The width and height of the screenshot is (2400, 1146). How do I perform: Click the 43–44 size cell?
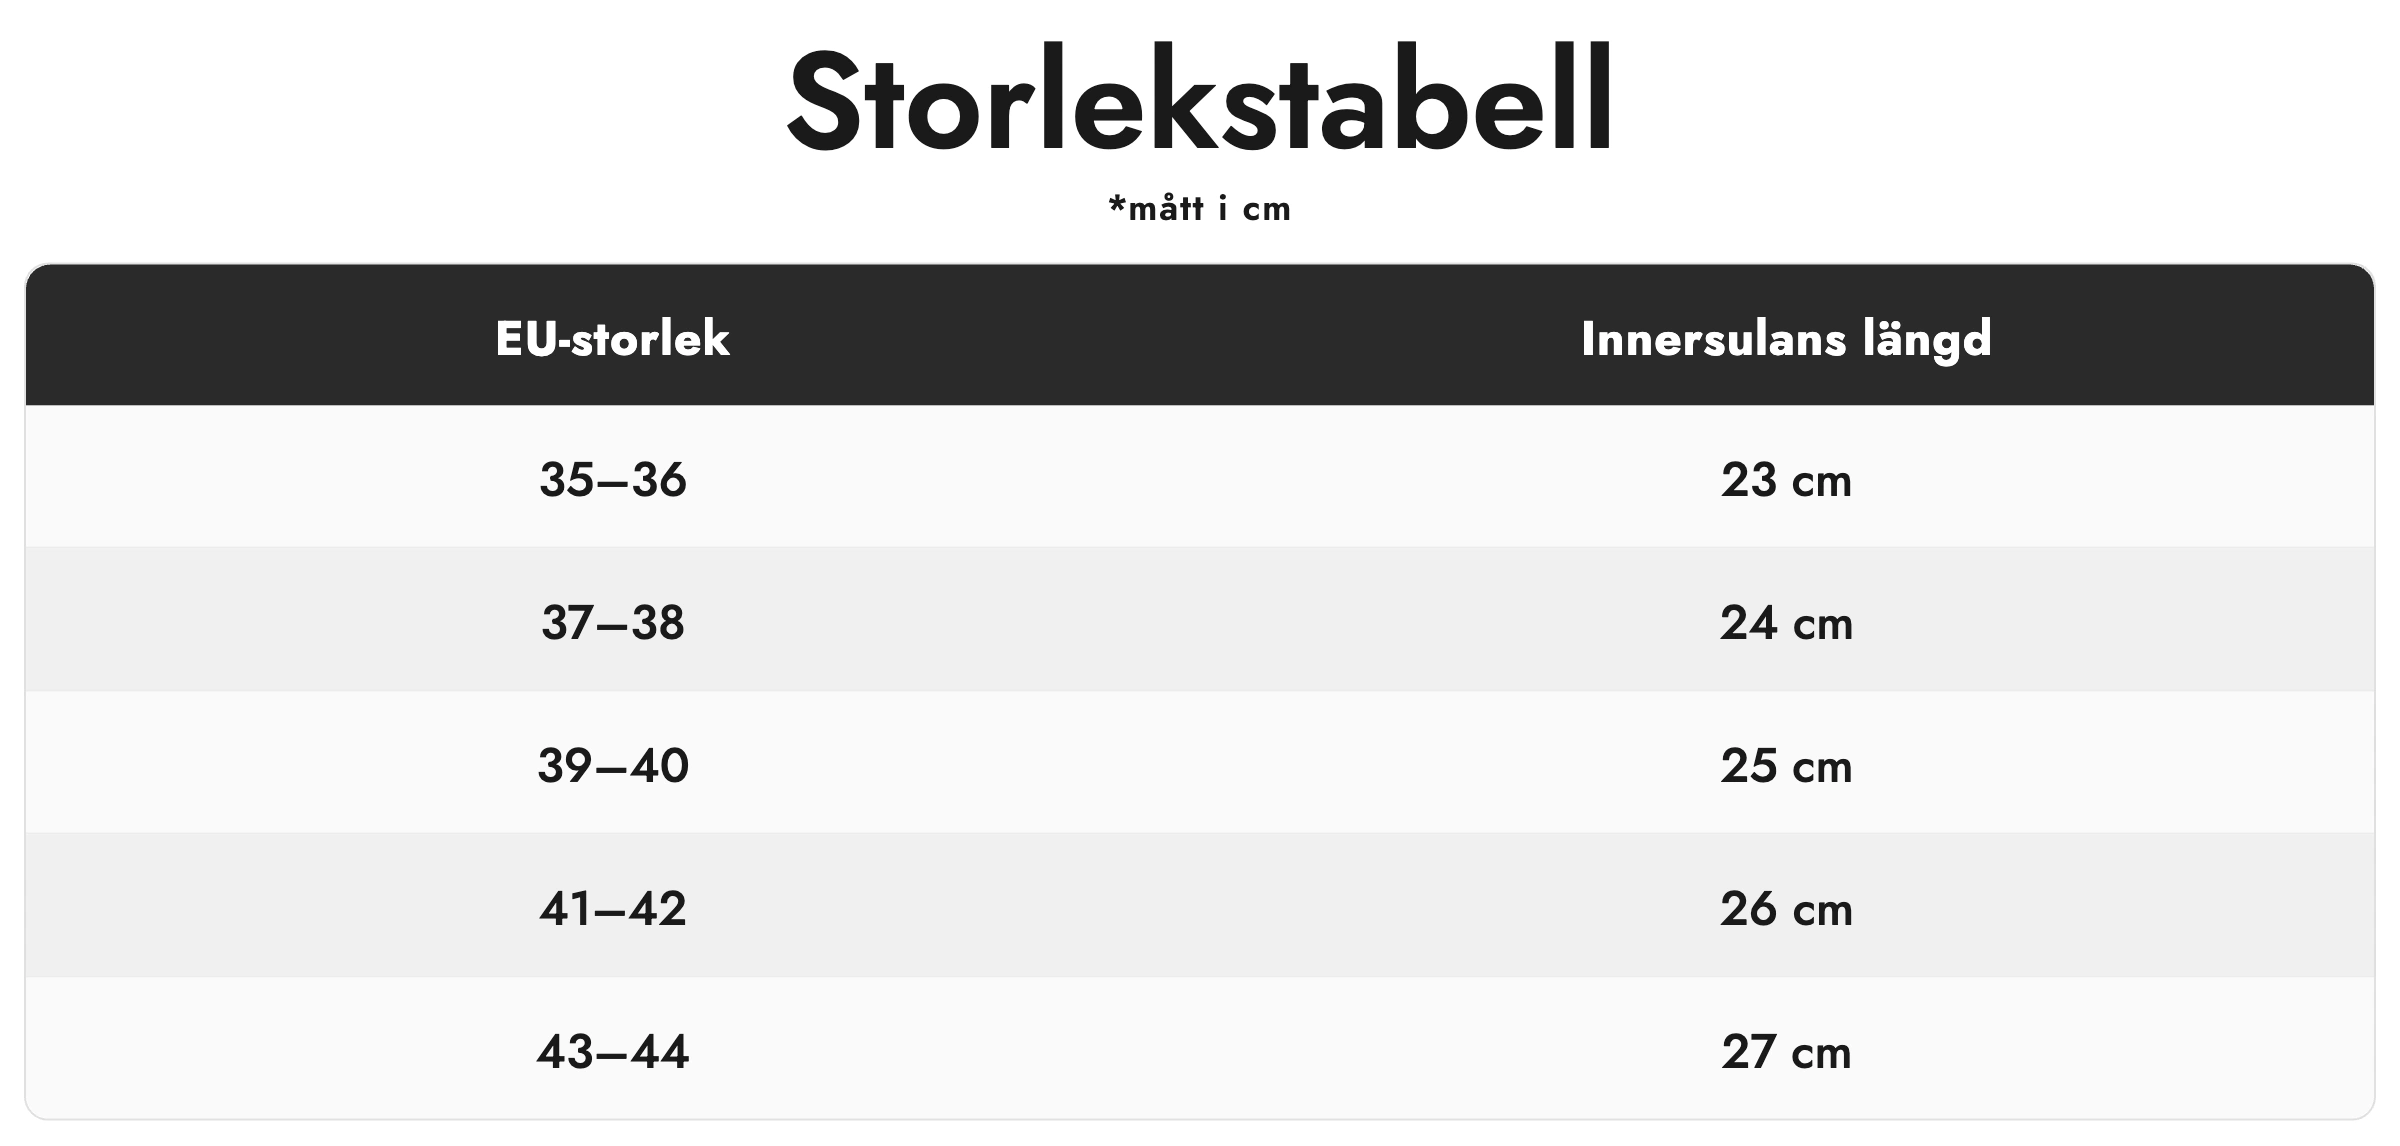(612, 1051)
